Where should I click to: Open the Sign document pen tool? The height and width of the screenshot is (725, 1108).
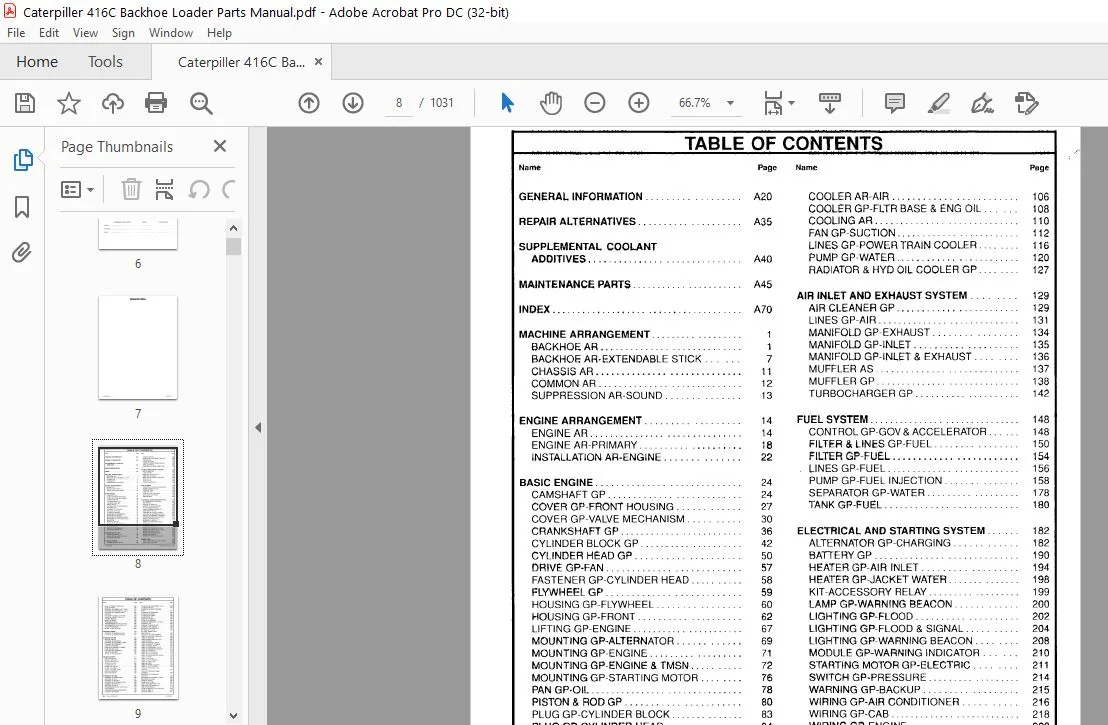[x=982, y=103]
